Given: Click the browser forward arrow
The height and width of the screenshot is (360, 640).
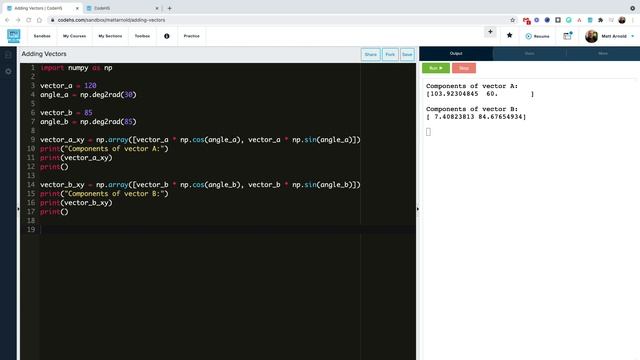Looking at the screenshot, I should 18,20.
